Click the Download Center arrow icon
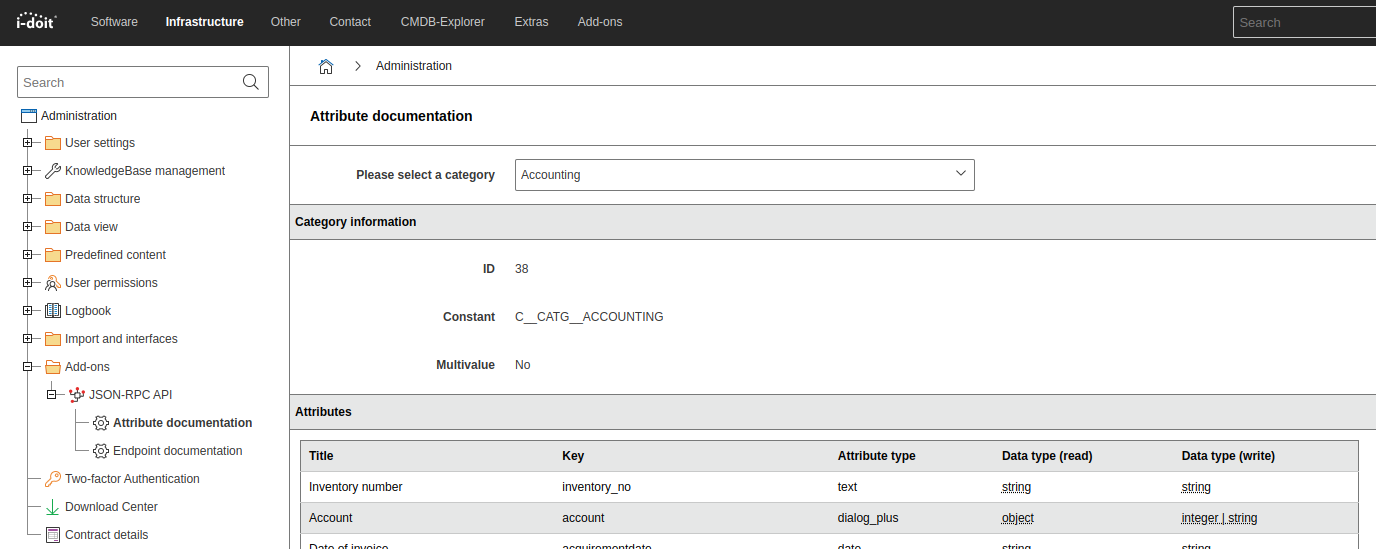 point(53,507)
